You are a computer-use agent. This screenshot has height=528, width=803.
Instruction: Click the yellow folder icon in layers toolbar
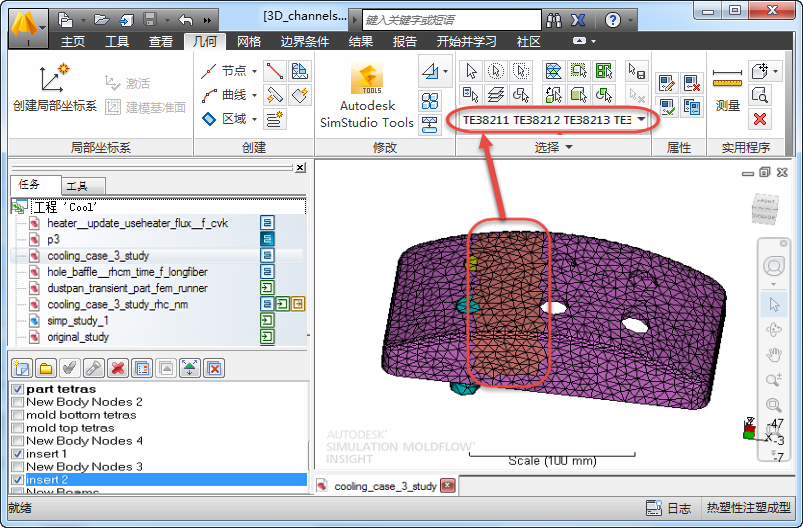tap(46, 368)
